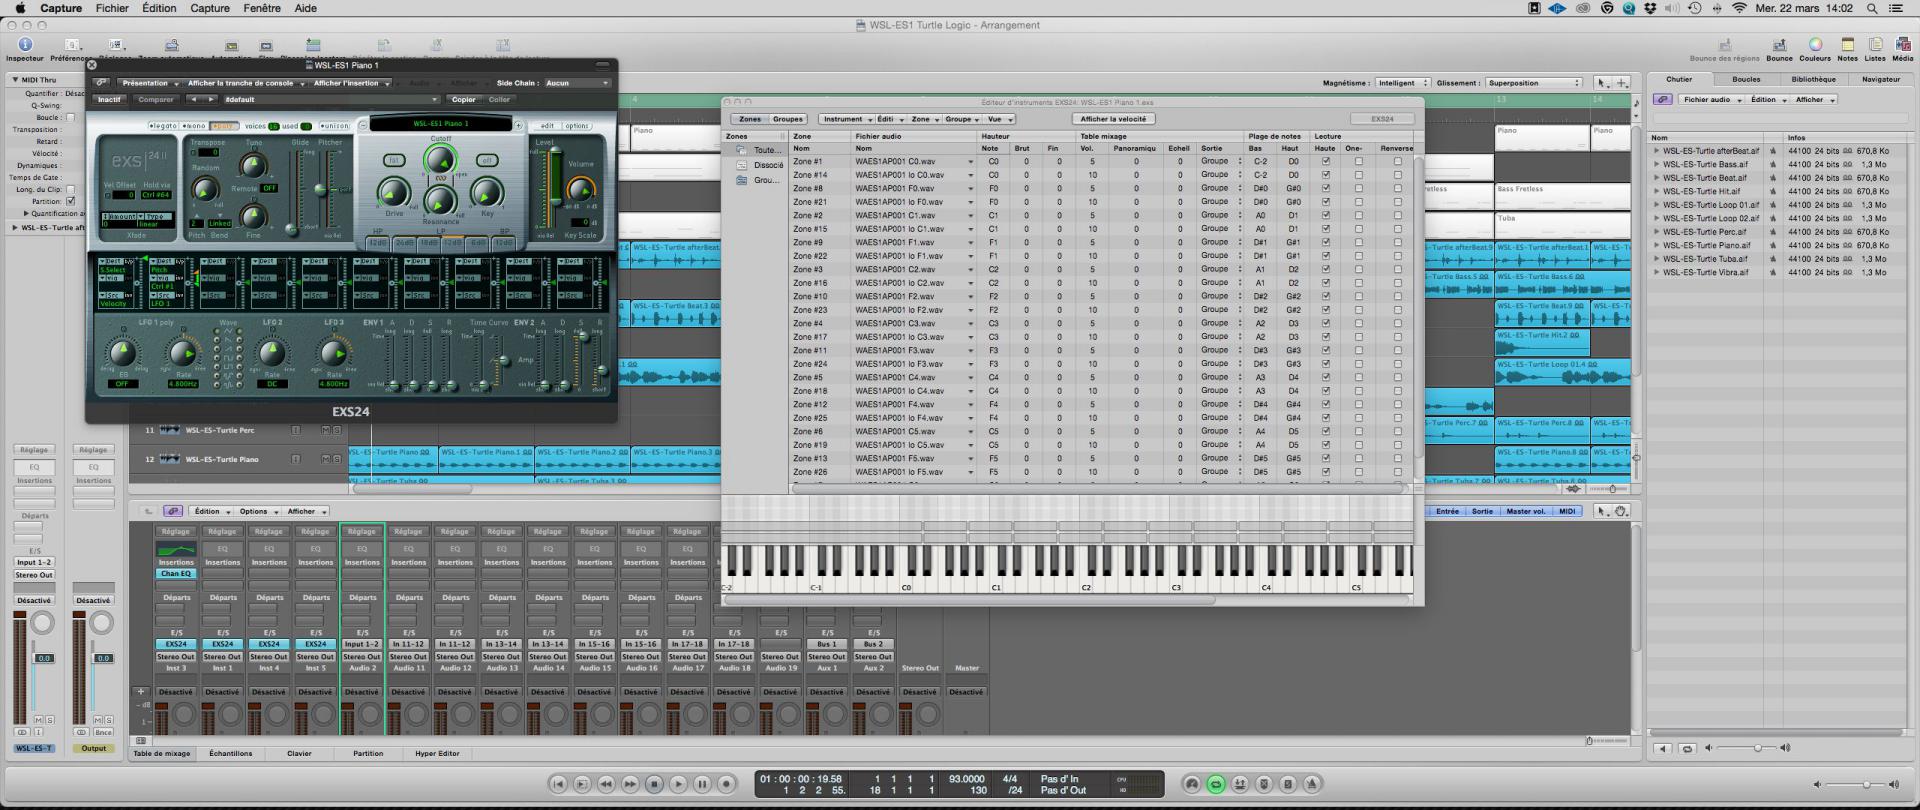Click the rewind transport button
The height and width of the screenshot is (810, 1920).
pyautogui.click(x=606, y=784)
